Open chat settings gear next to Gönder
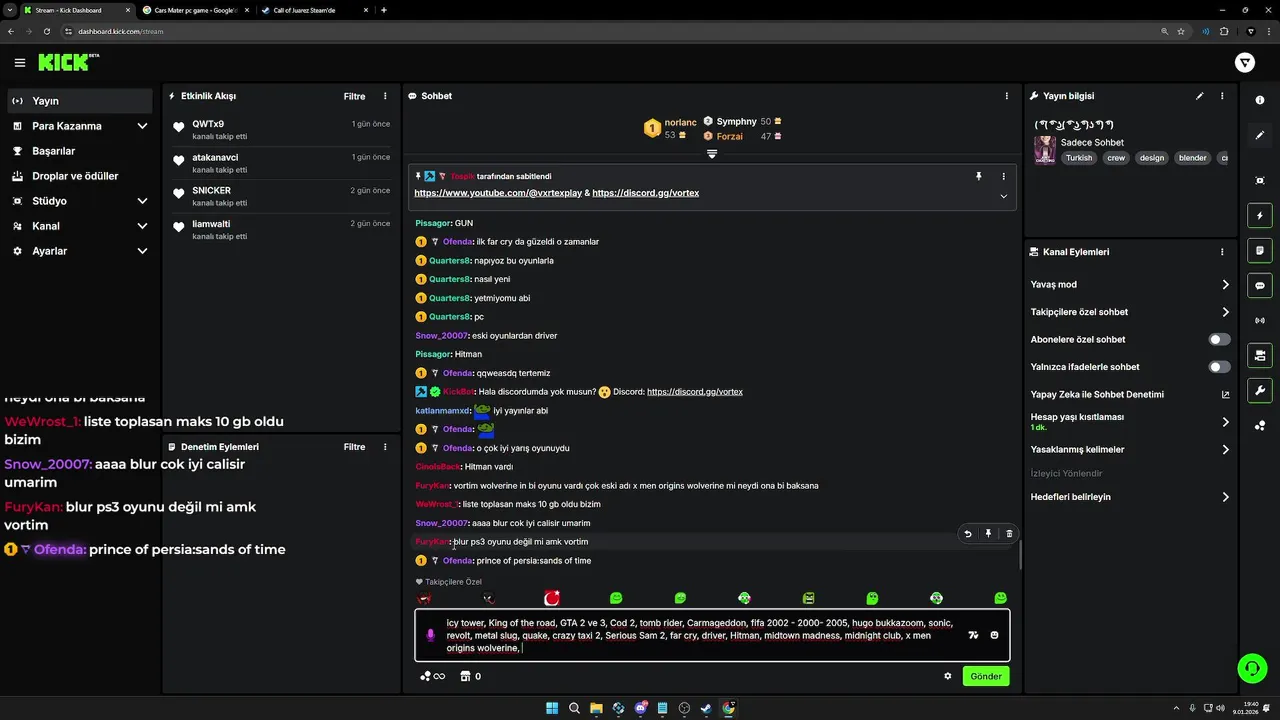This screenshot has width=1280, height=720. tap(948, 676)
